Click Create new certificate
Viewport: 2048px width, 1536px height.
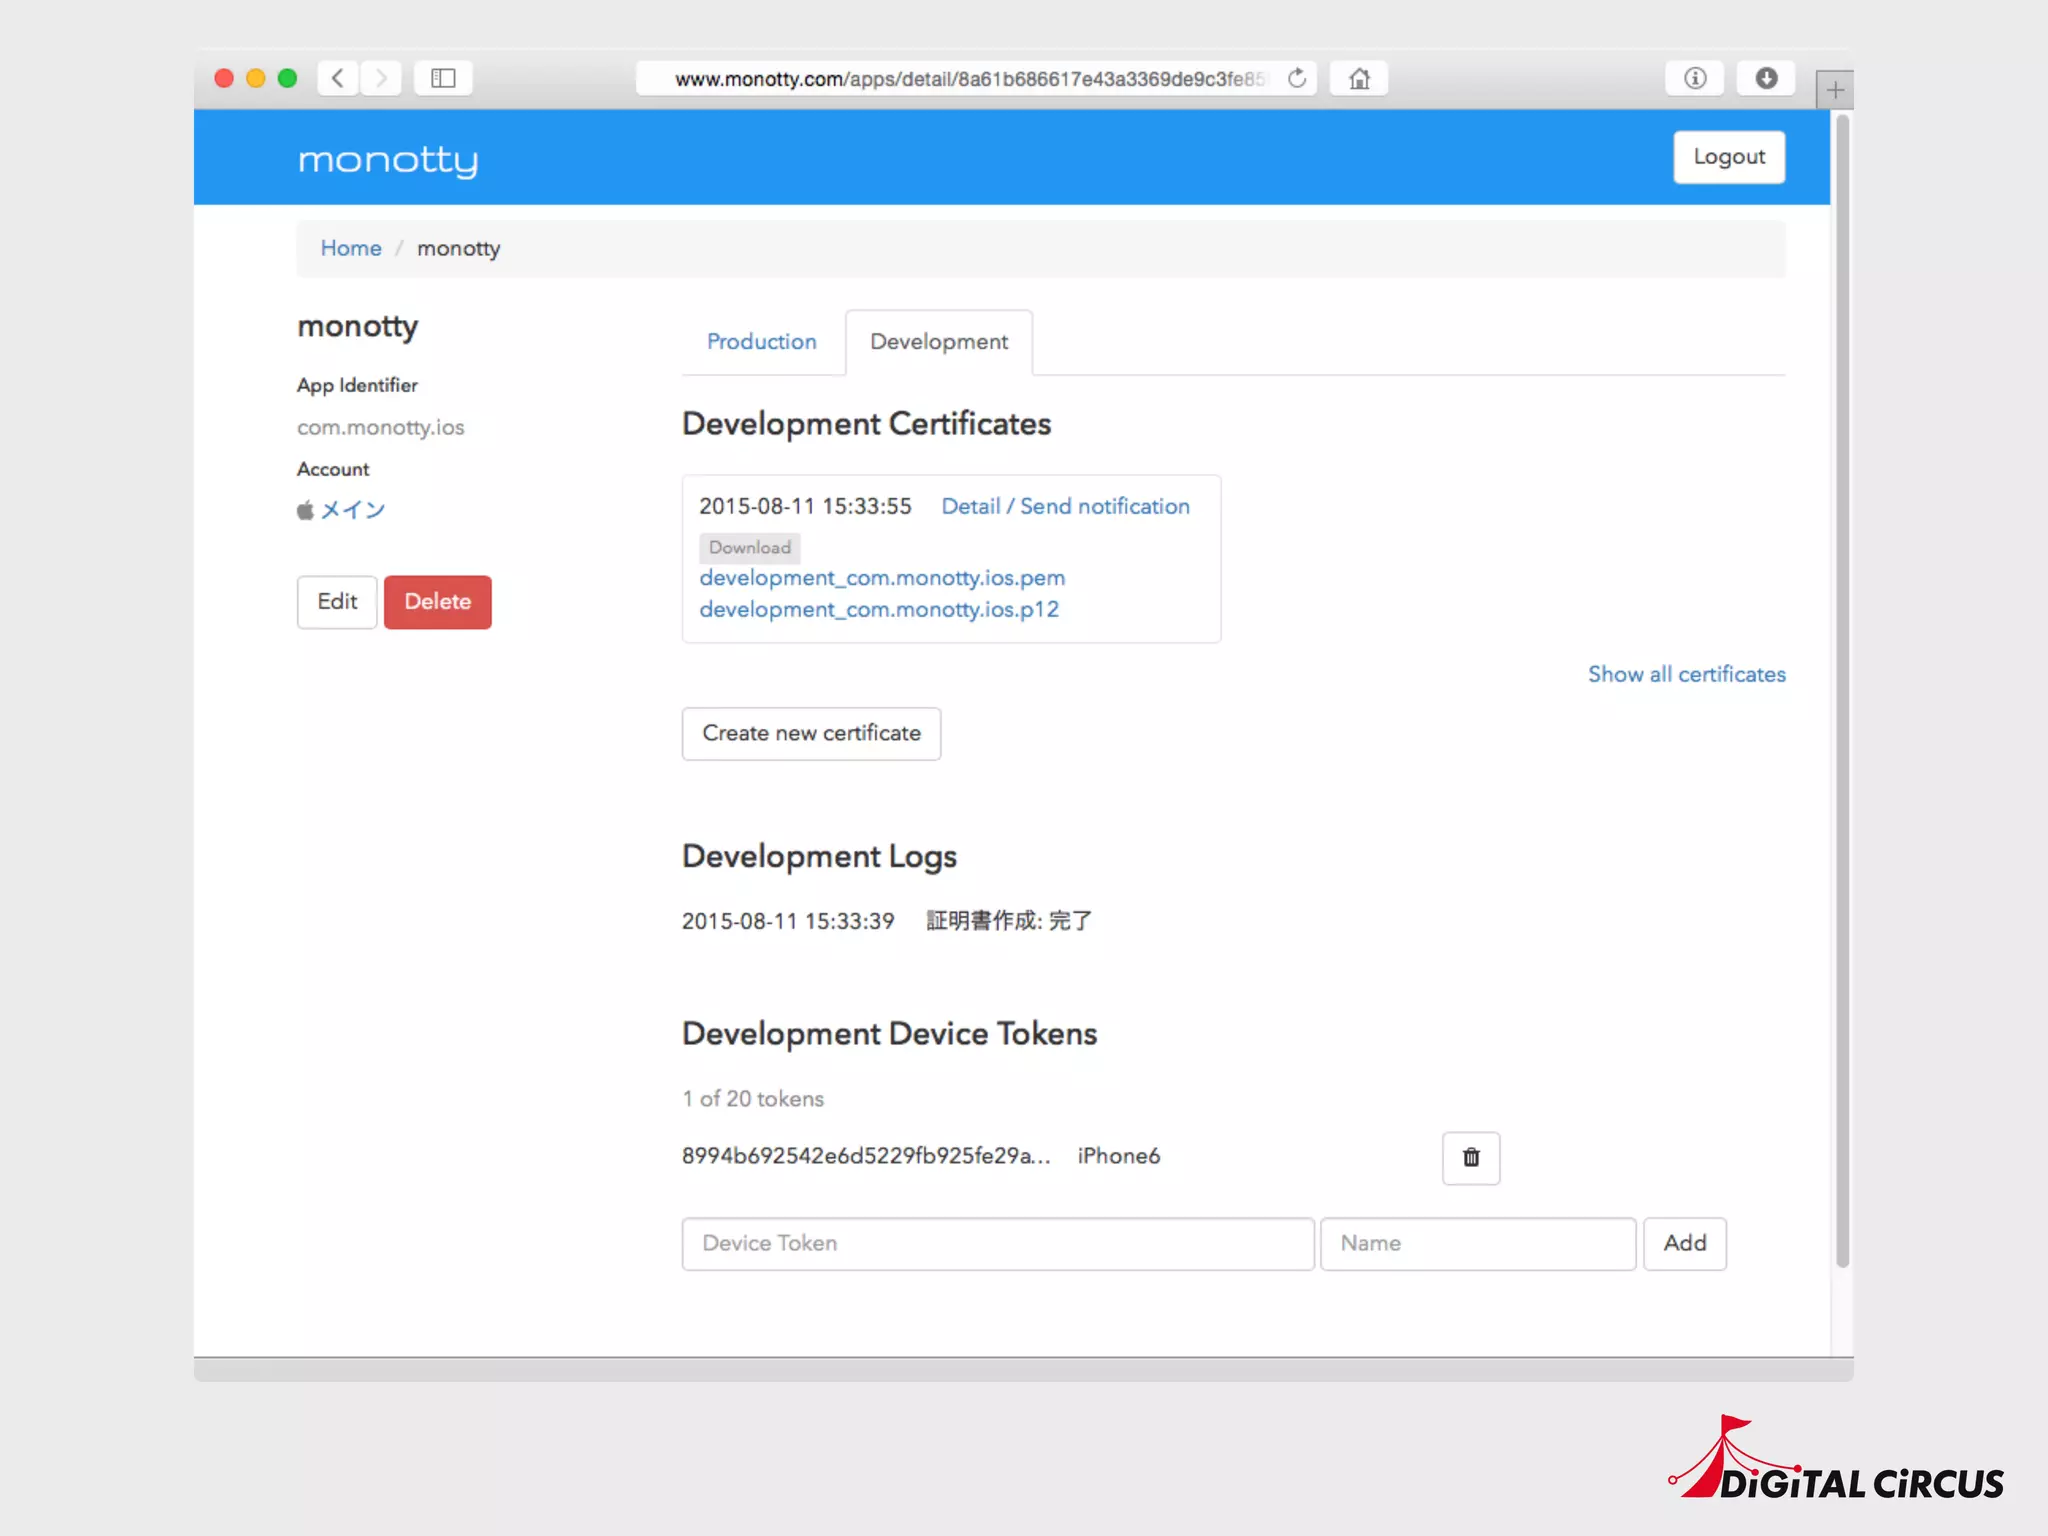[811, 733]
